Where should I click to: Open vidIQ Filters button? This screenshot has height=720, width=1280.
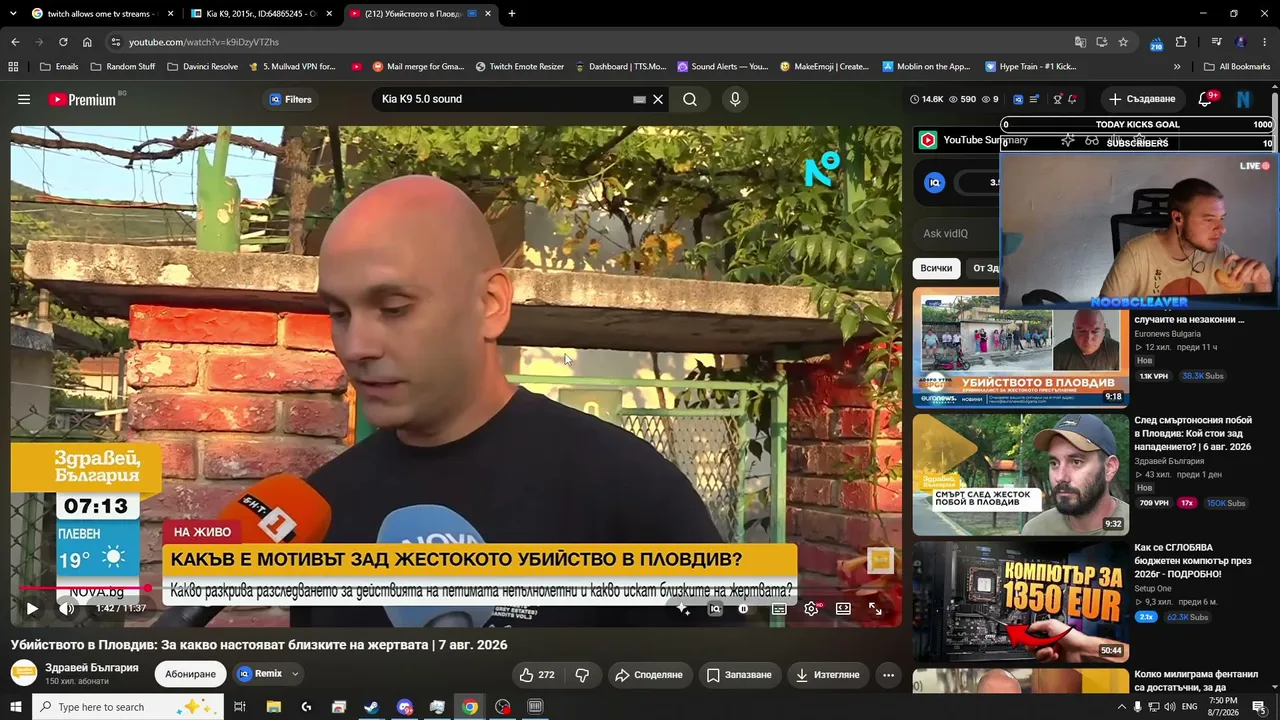point(290,99)
